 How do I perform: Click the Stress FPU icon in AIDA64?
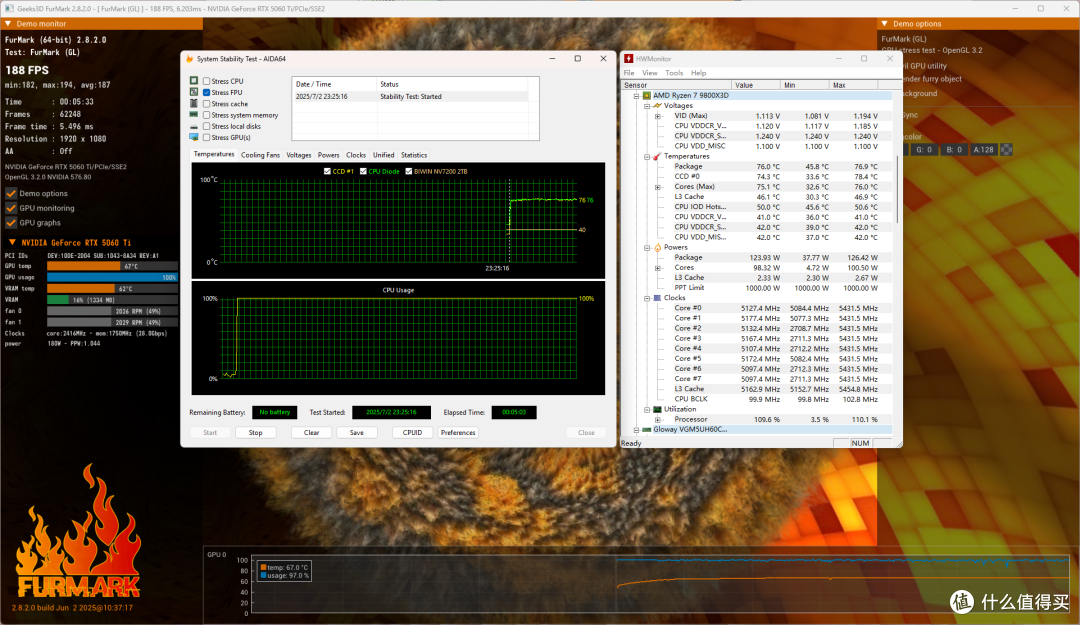194,92
